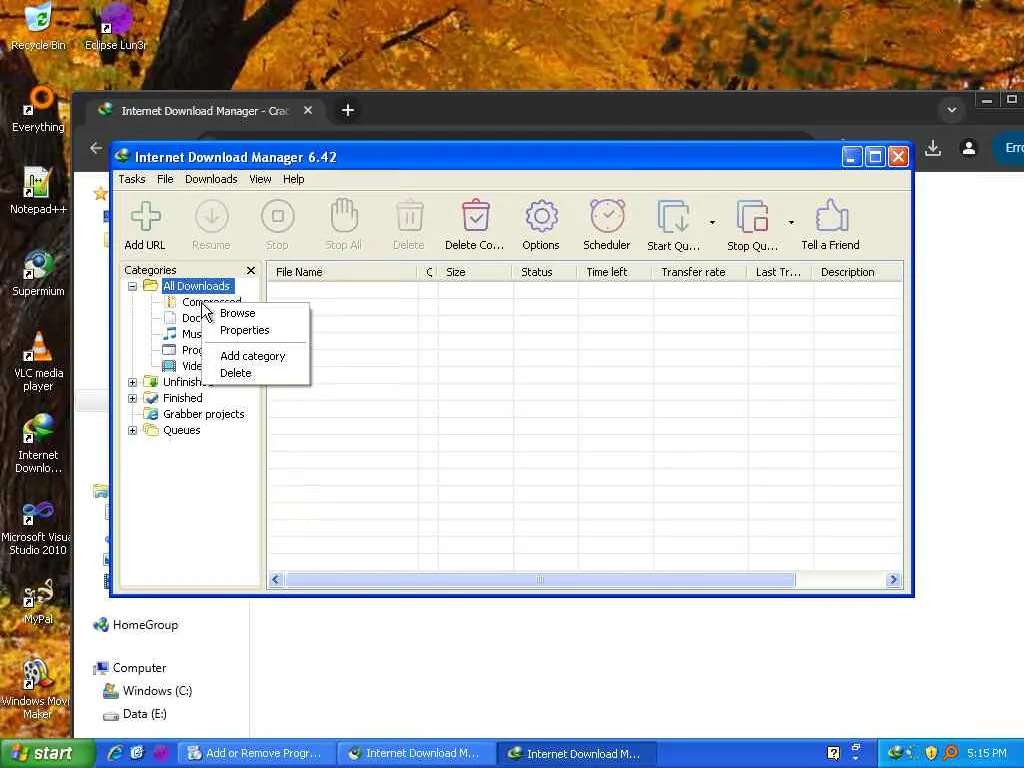Click the Add URL toolbar icon
Viewport: 1024px width, 768px height.
(x=145, y=217)
